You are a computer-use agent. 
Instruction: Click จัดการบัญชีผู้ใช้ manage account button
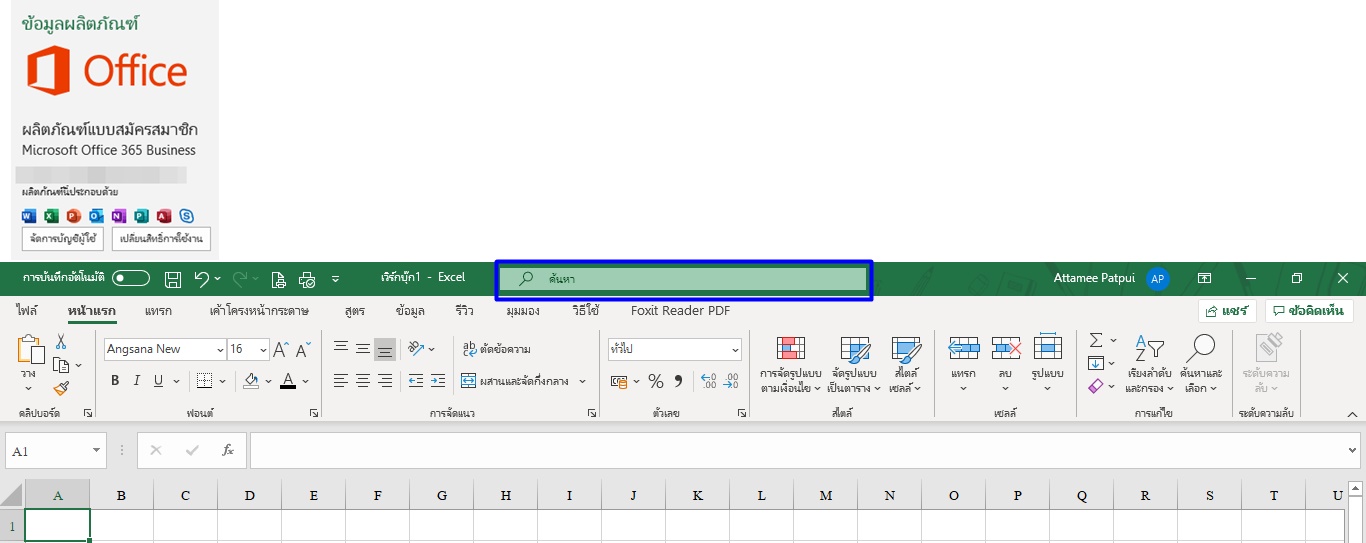click(62, 239)
